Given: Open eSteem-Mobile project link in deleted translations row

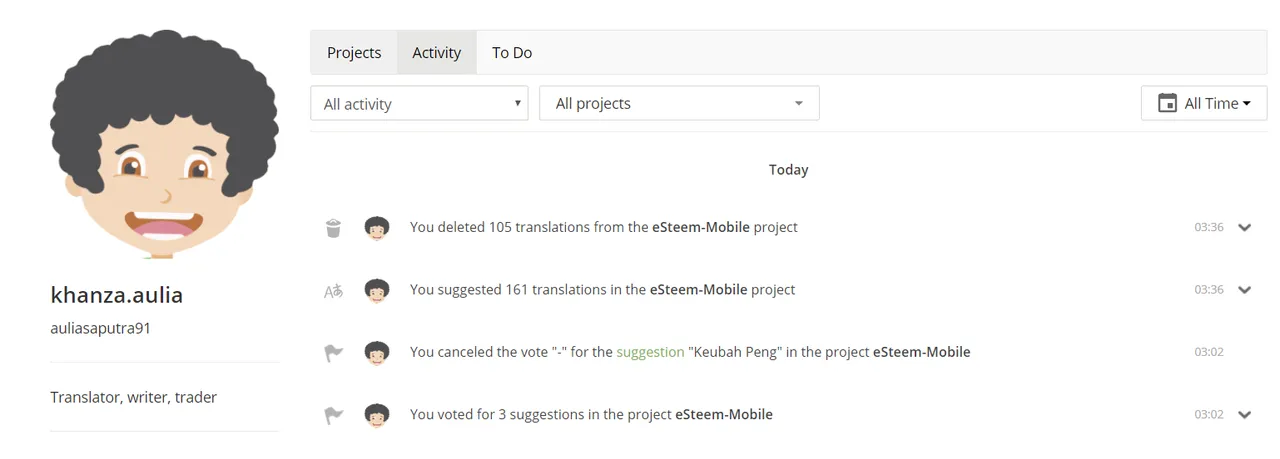Looking at the screenshot, I should point(701,227).
